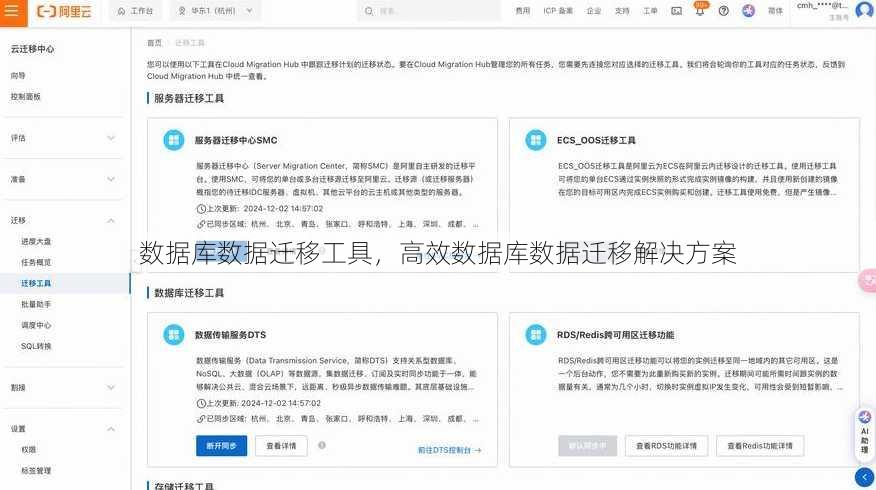
Task: Click the 服务器迁移工具 section heading
Action: point(189,98)
